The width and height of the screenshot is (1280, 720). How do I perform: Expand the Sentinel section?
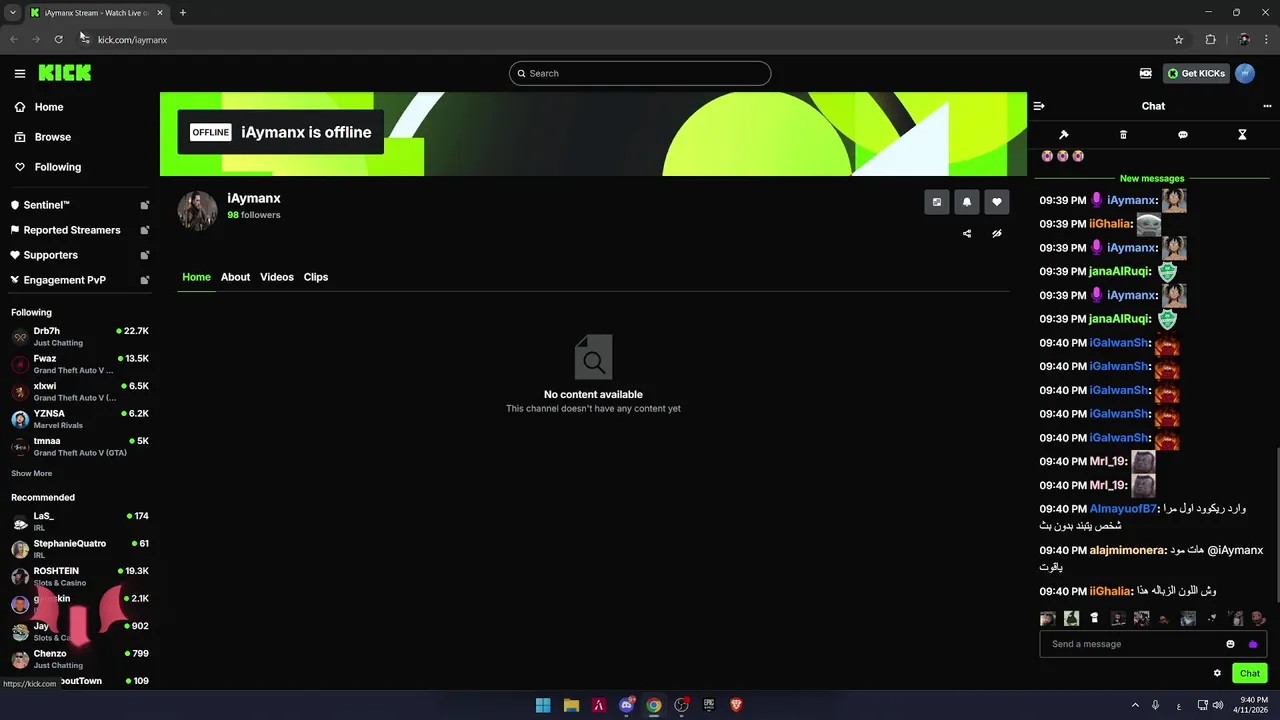tap(80, 205)
